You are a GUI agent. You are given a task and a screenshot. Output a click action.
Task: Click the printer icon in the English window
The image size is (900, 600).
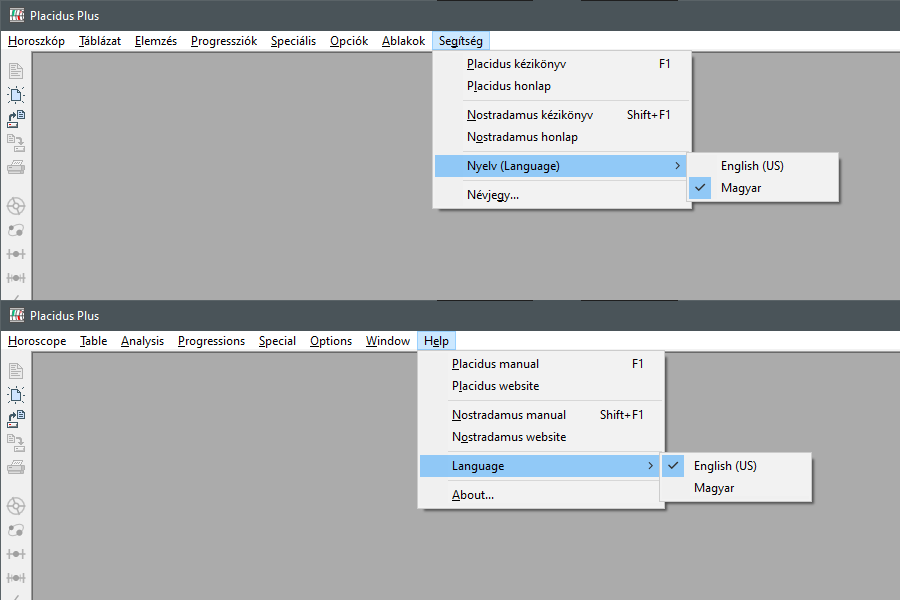click(16, 467)
